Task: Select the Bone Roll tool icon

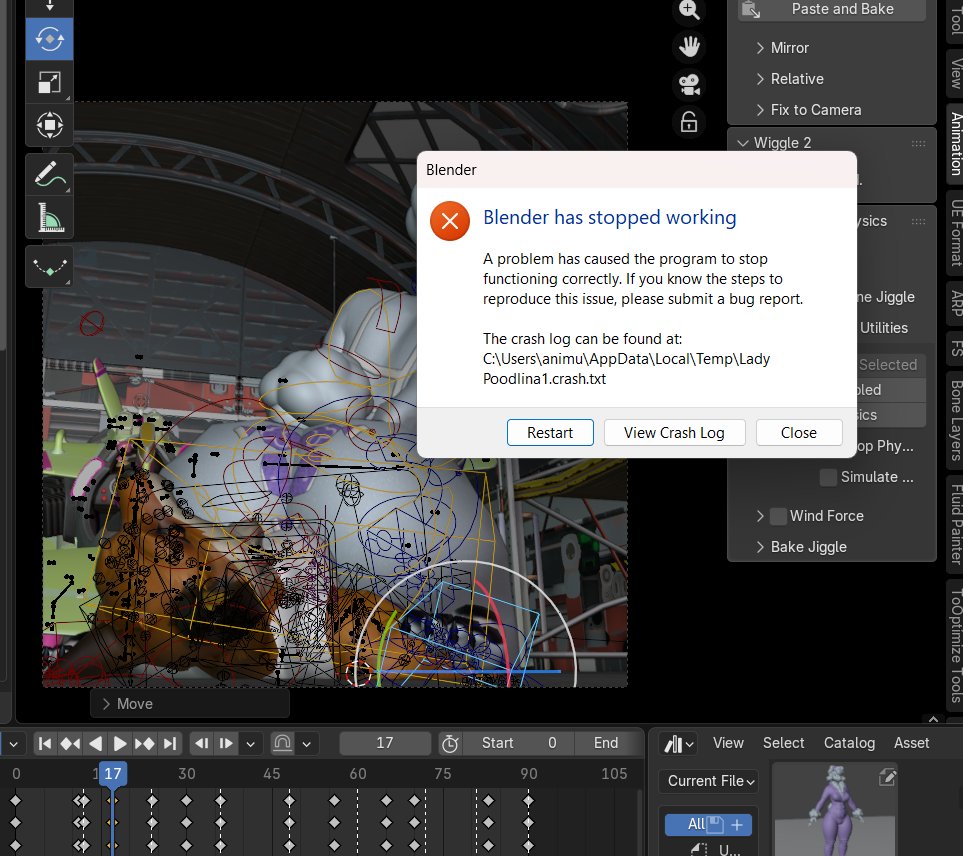Action: [x=49, y=267]
